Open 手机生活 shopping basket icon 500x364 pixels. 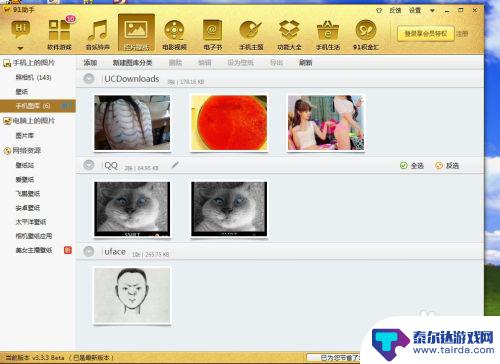tap(328, 34)
